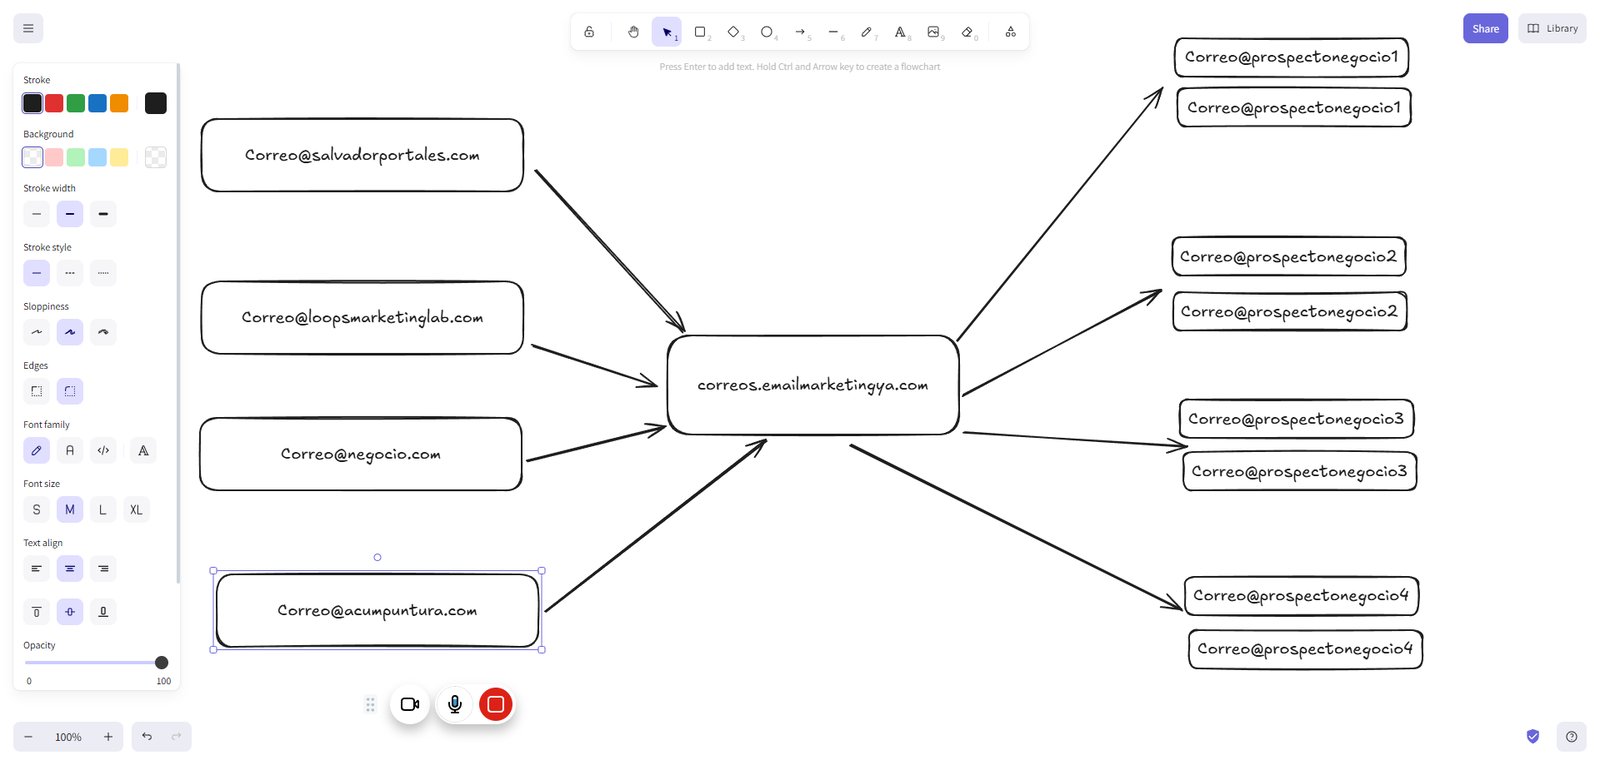The width and height of the screenshot is (1600, 765).
Task: Click the Share button
Action: click(x=1485, y=28)
